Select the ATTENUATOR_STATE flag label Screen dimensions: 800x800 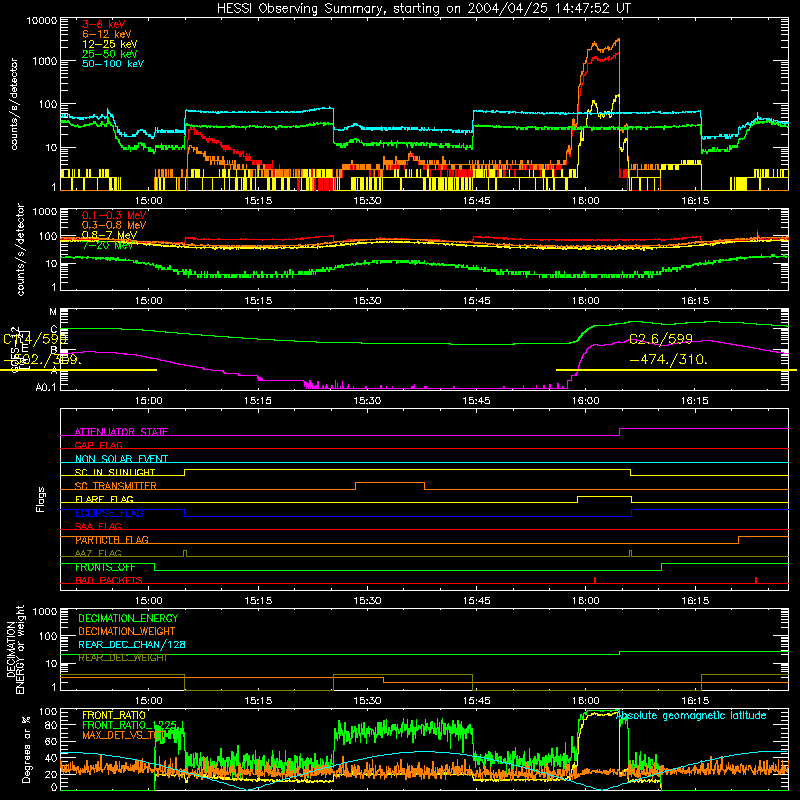point(121,432)
